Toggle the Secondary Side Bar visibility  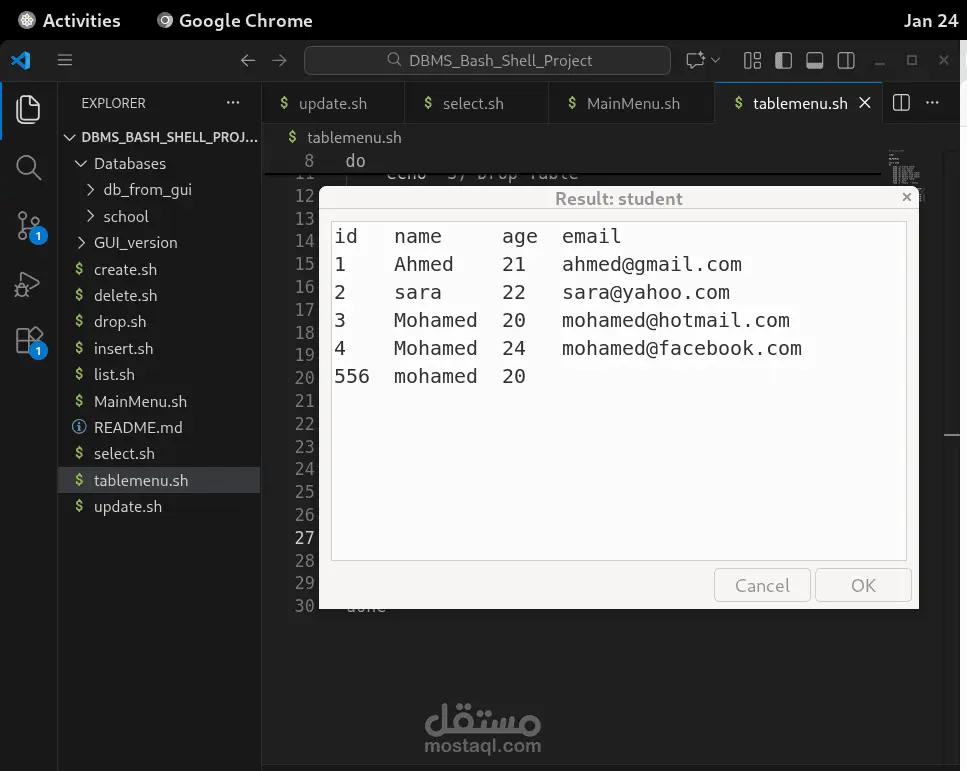(846, 60)
